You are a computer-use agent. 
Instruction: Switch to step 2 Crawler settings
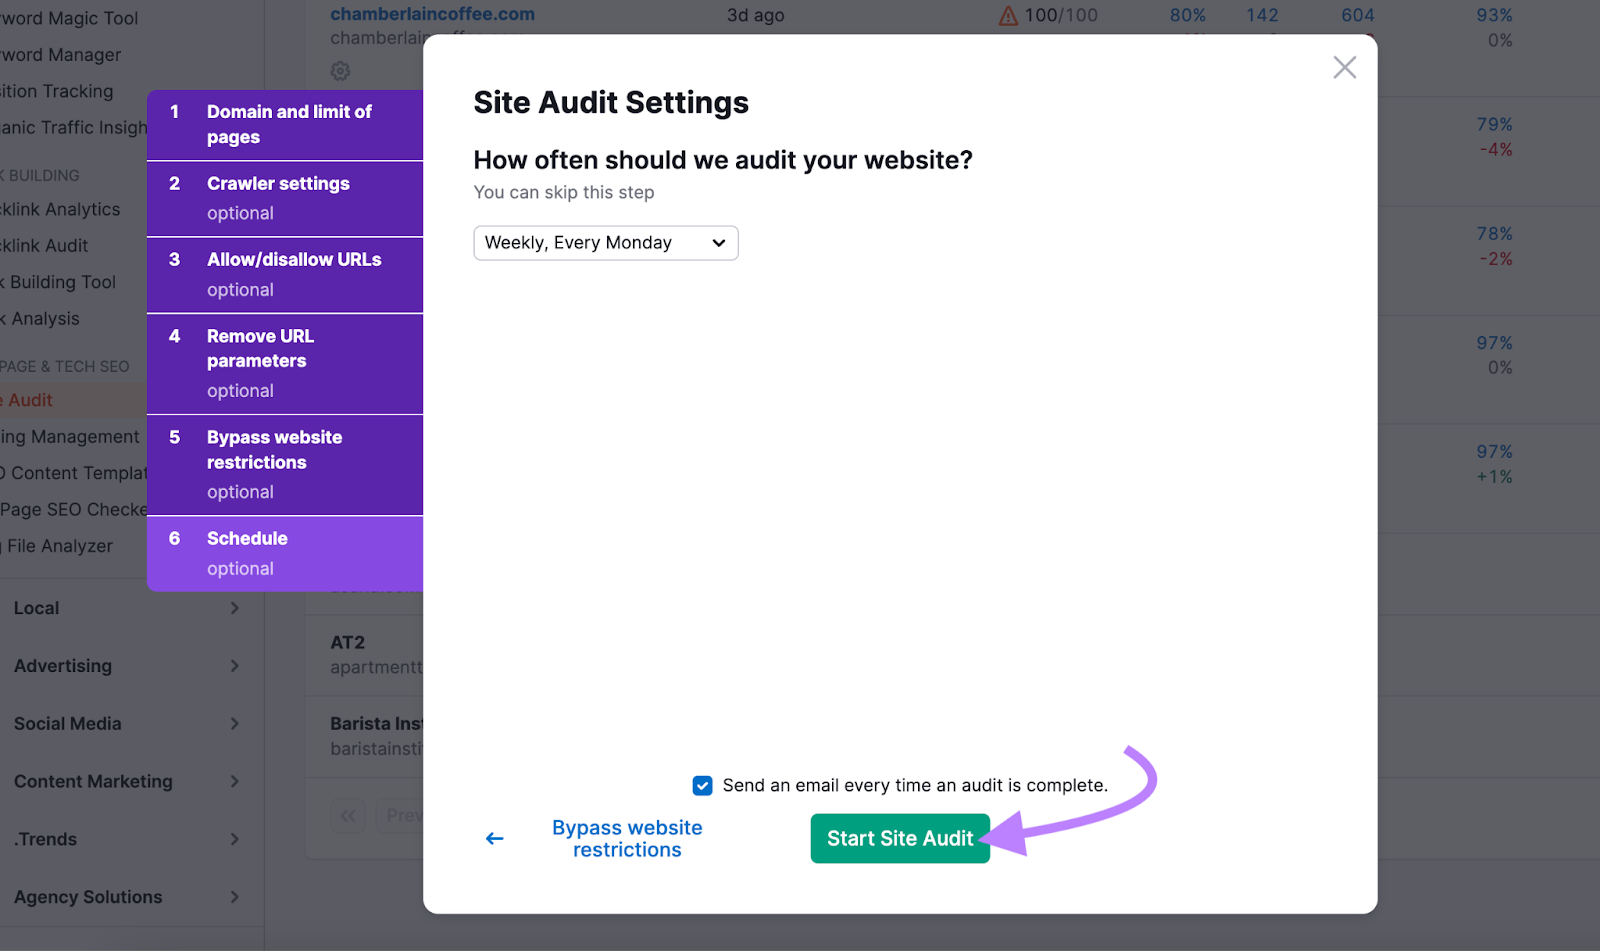click(284, 197)
